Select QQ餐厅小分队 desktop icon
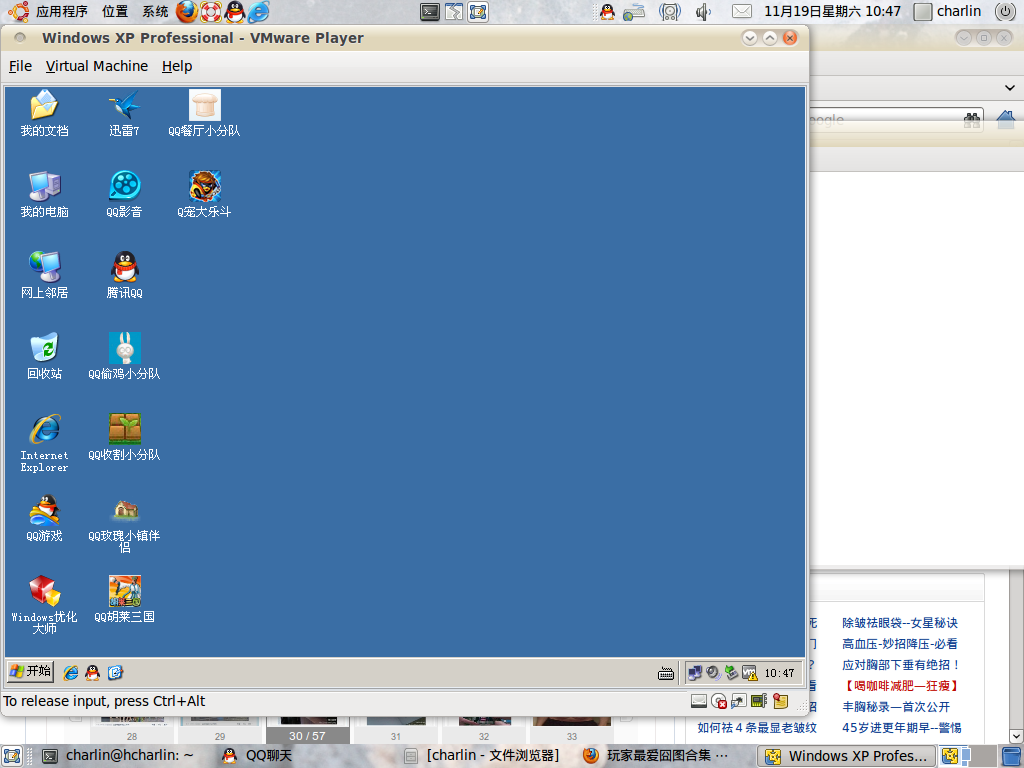This screenshot has height=768, width=1024. [204, 113]
